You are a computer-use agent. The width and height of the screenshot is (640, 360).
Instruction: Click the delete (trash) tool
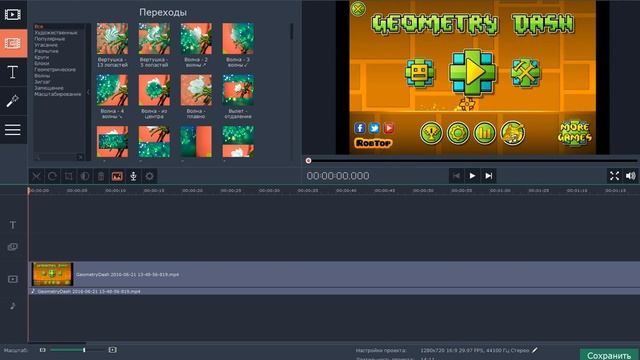pos(101,176)
